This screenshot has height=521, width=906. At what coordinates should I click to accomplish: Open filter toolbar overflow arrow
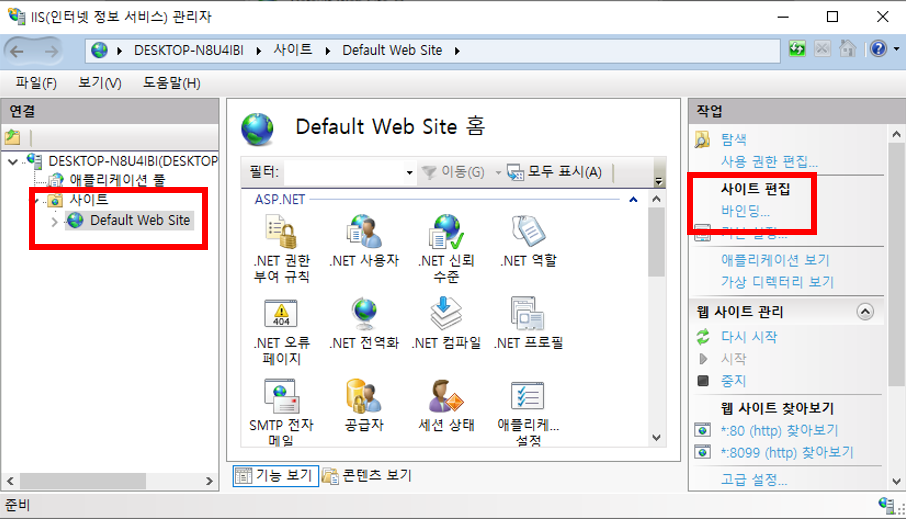658,181
